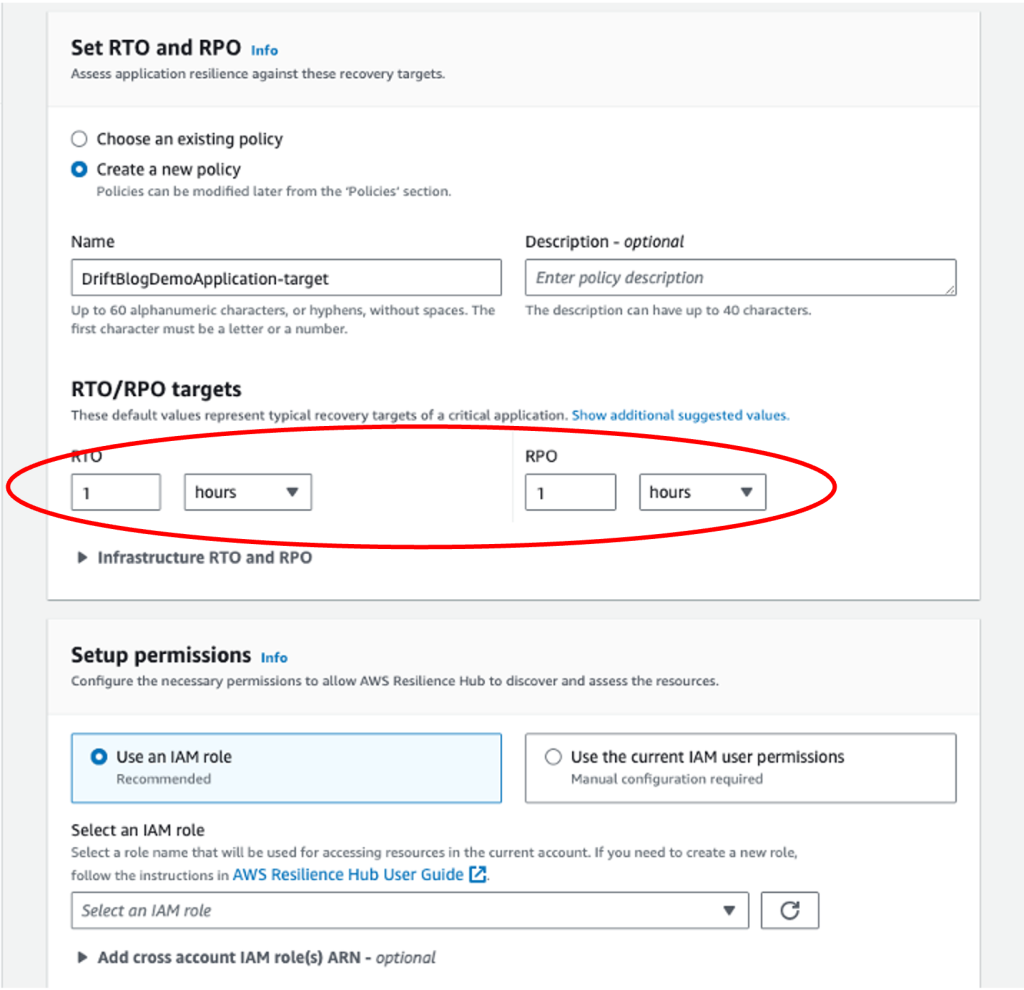Open AWS Resilience Hub User Guide link

click(348, 874)
